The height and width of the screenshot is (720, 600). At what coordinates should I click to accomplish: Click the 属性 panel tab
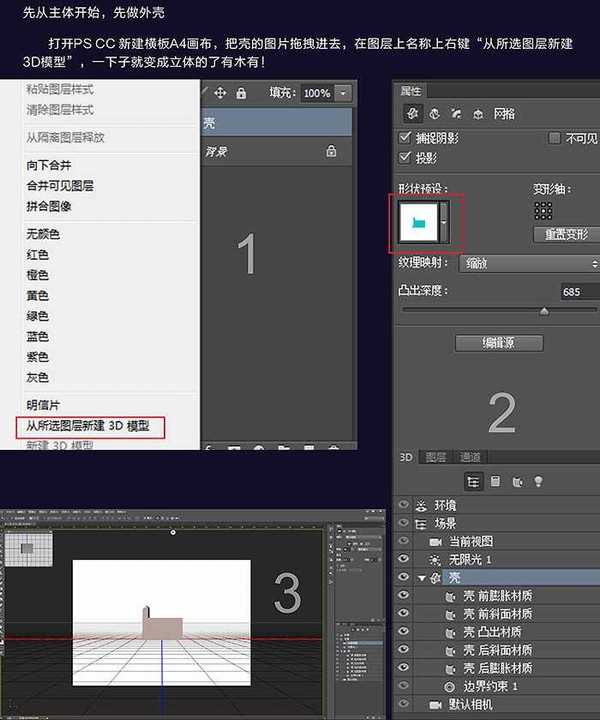pos(411,91)
